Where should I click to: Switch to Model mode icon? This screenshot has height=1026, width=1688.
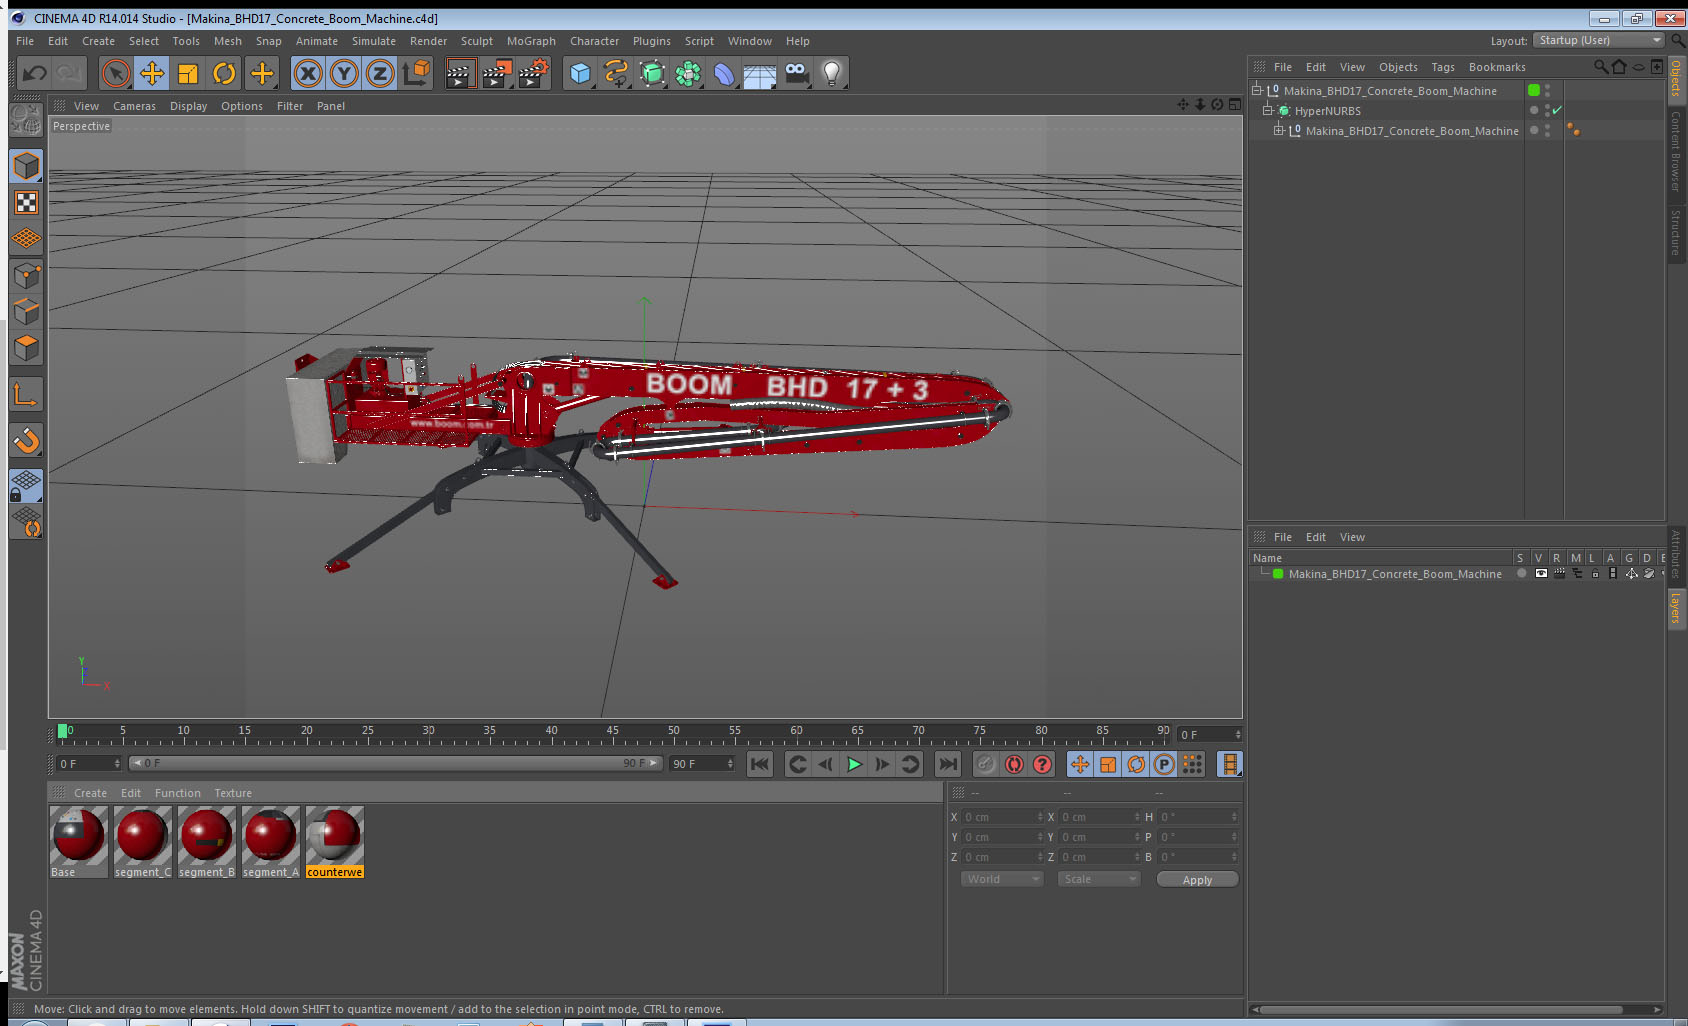coord(27,166)
